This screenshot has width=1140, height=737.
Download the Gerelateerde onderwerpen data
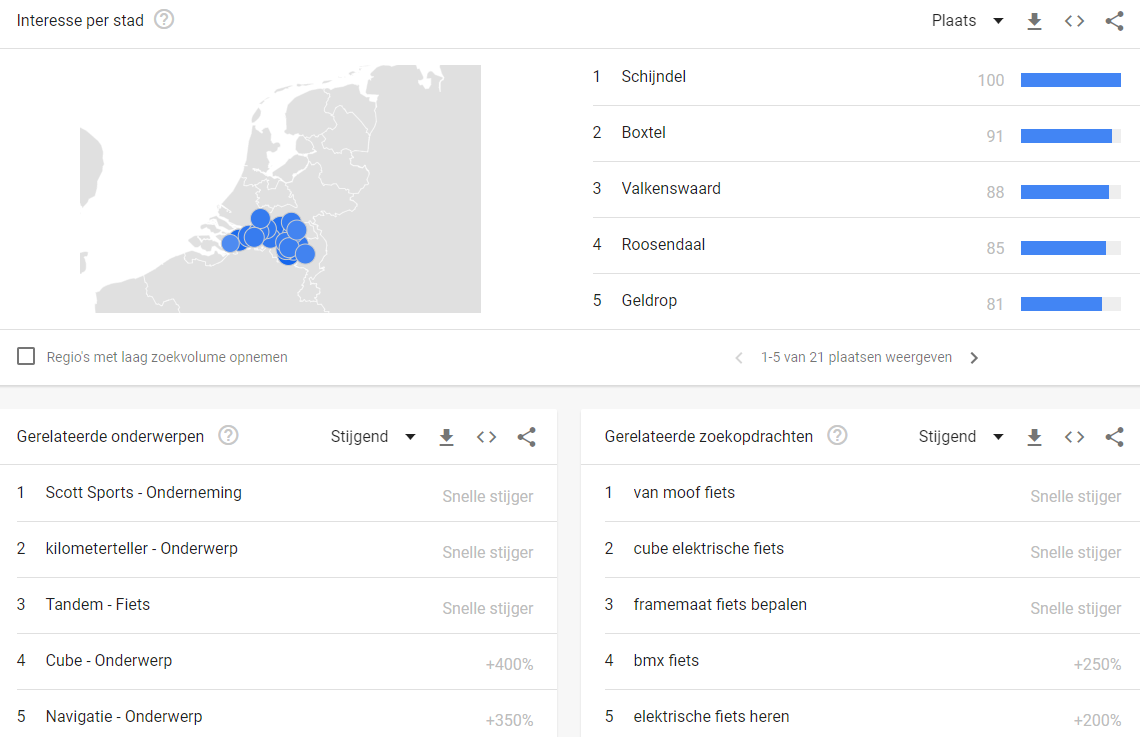click(x=446, y=436)
